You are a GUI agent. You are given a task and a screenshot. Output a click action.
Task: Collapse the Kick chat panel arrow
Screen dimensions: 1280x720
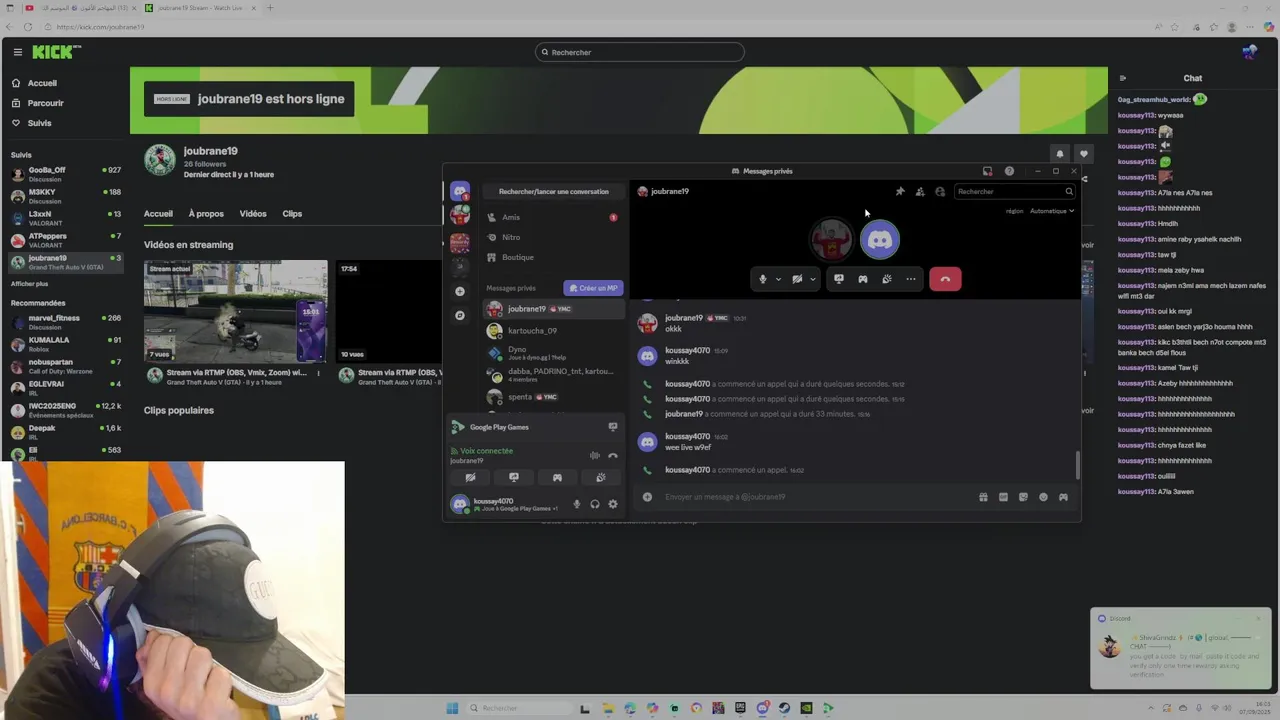(x=1122, y=78)
